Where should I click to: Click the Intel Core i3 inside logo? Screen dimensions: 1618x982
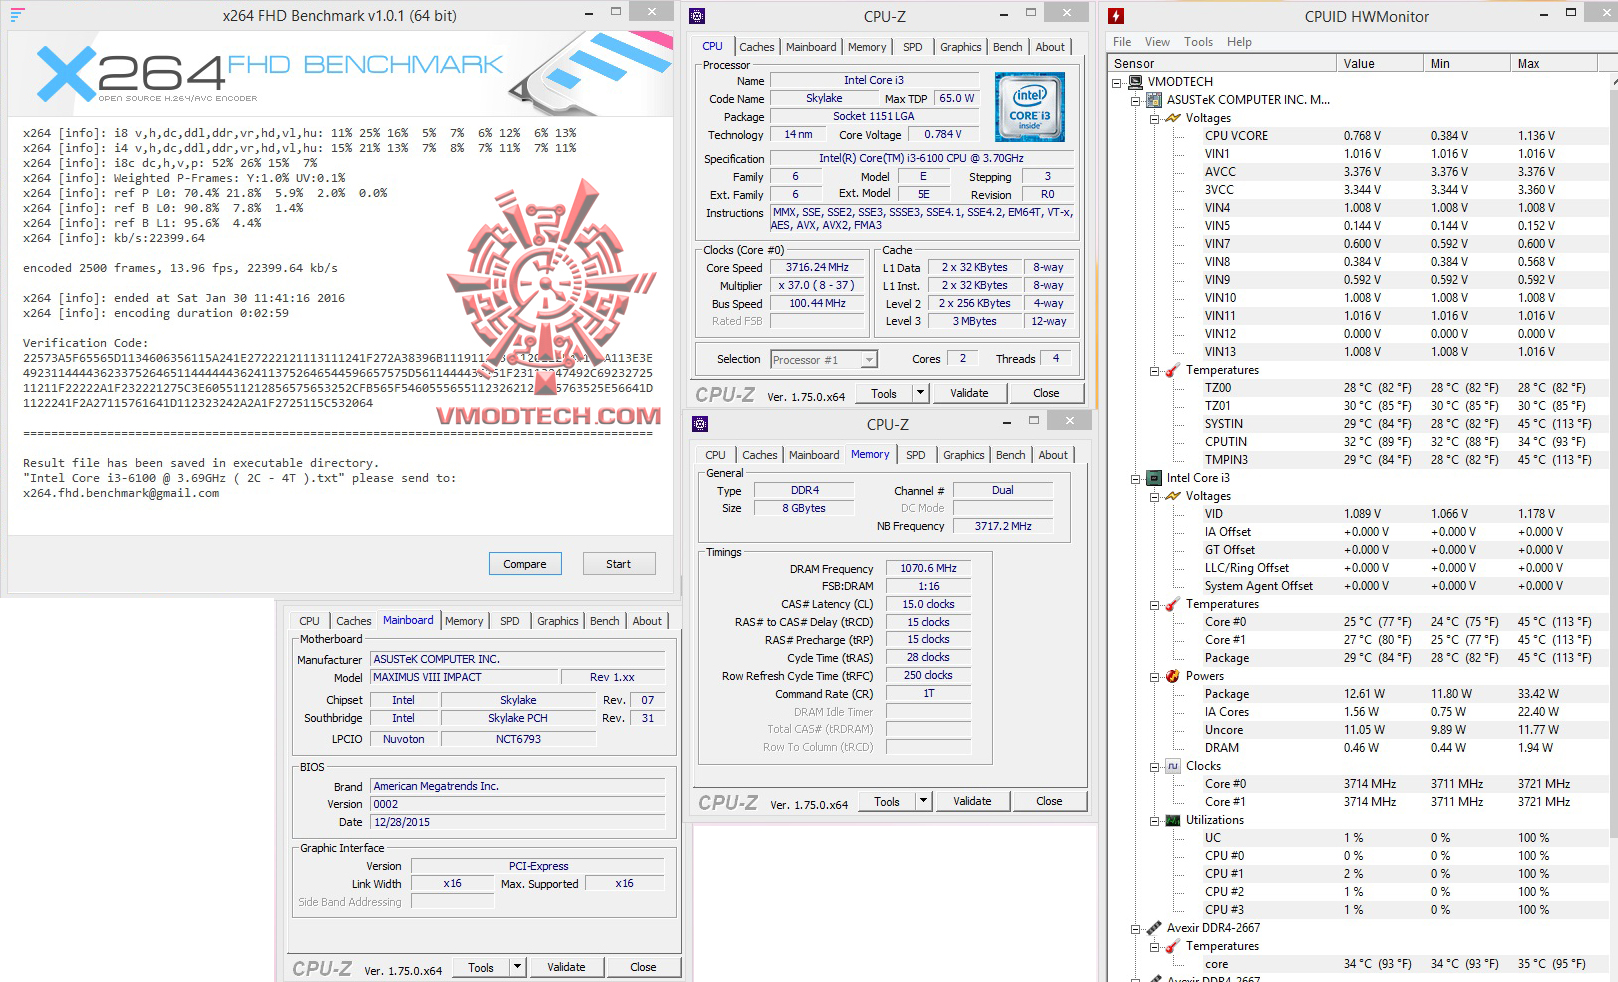coord(1030,107)
